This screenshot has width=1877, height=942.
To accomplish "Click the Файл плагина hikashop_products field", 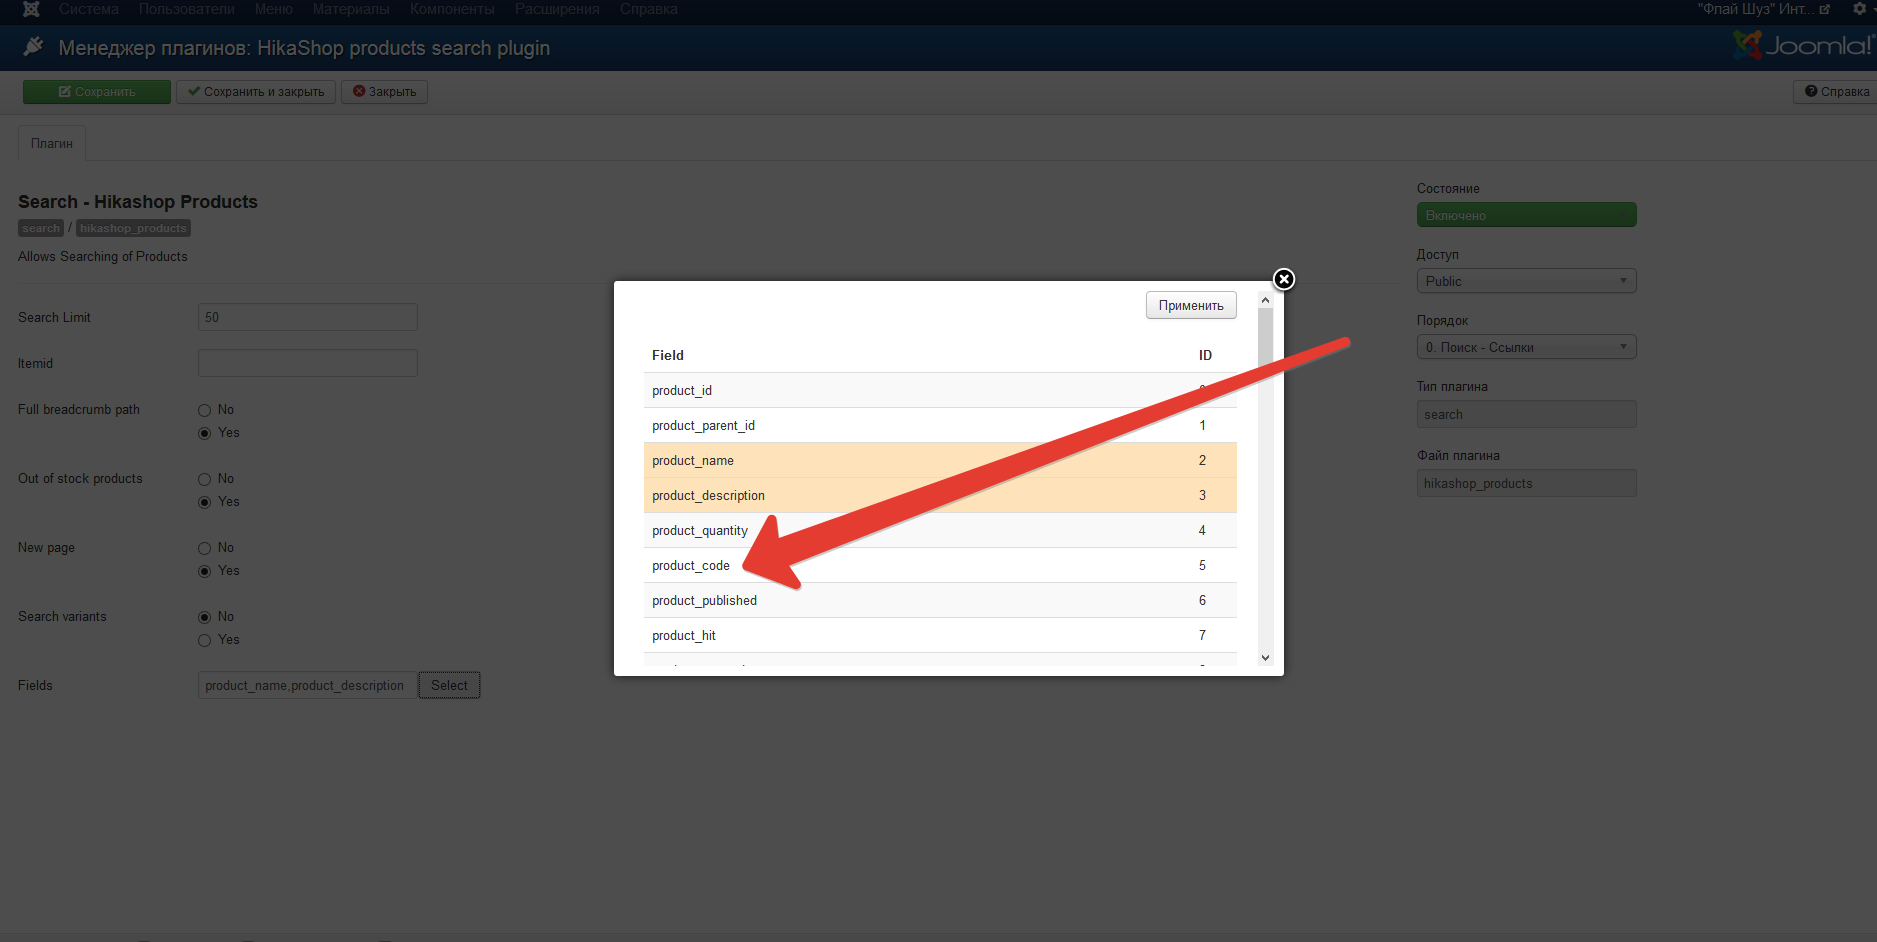I will point(1526,483).
